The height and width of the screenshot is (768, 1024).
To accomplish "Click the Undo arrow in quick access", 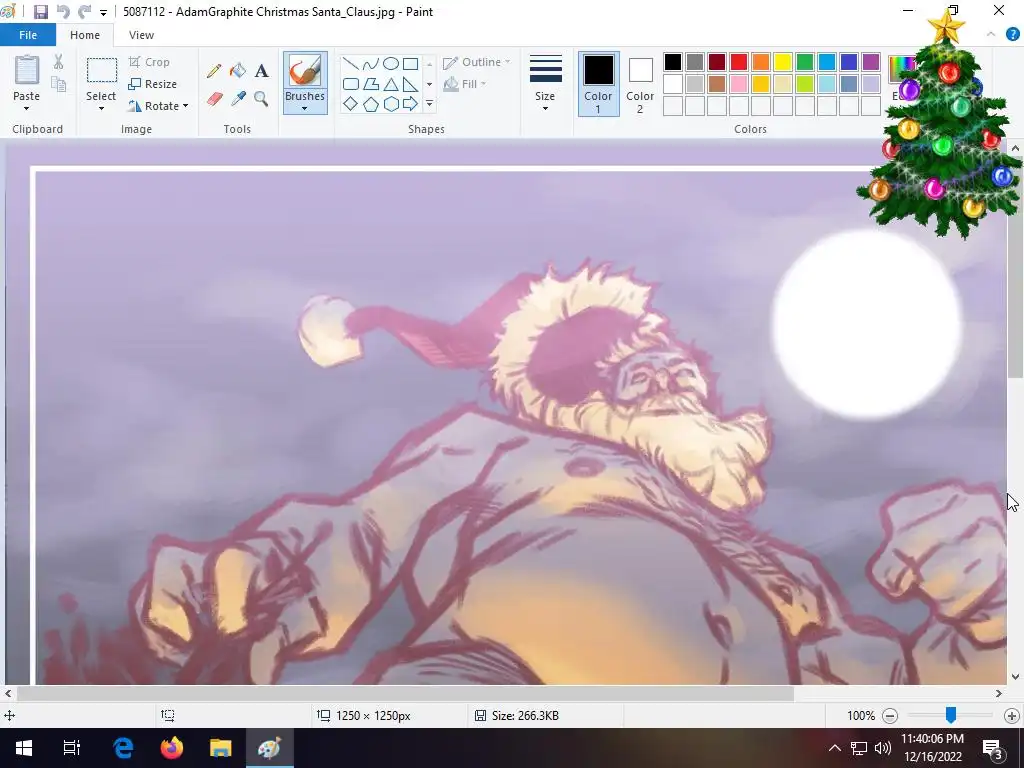I will tap(63, 12).
